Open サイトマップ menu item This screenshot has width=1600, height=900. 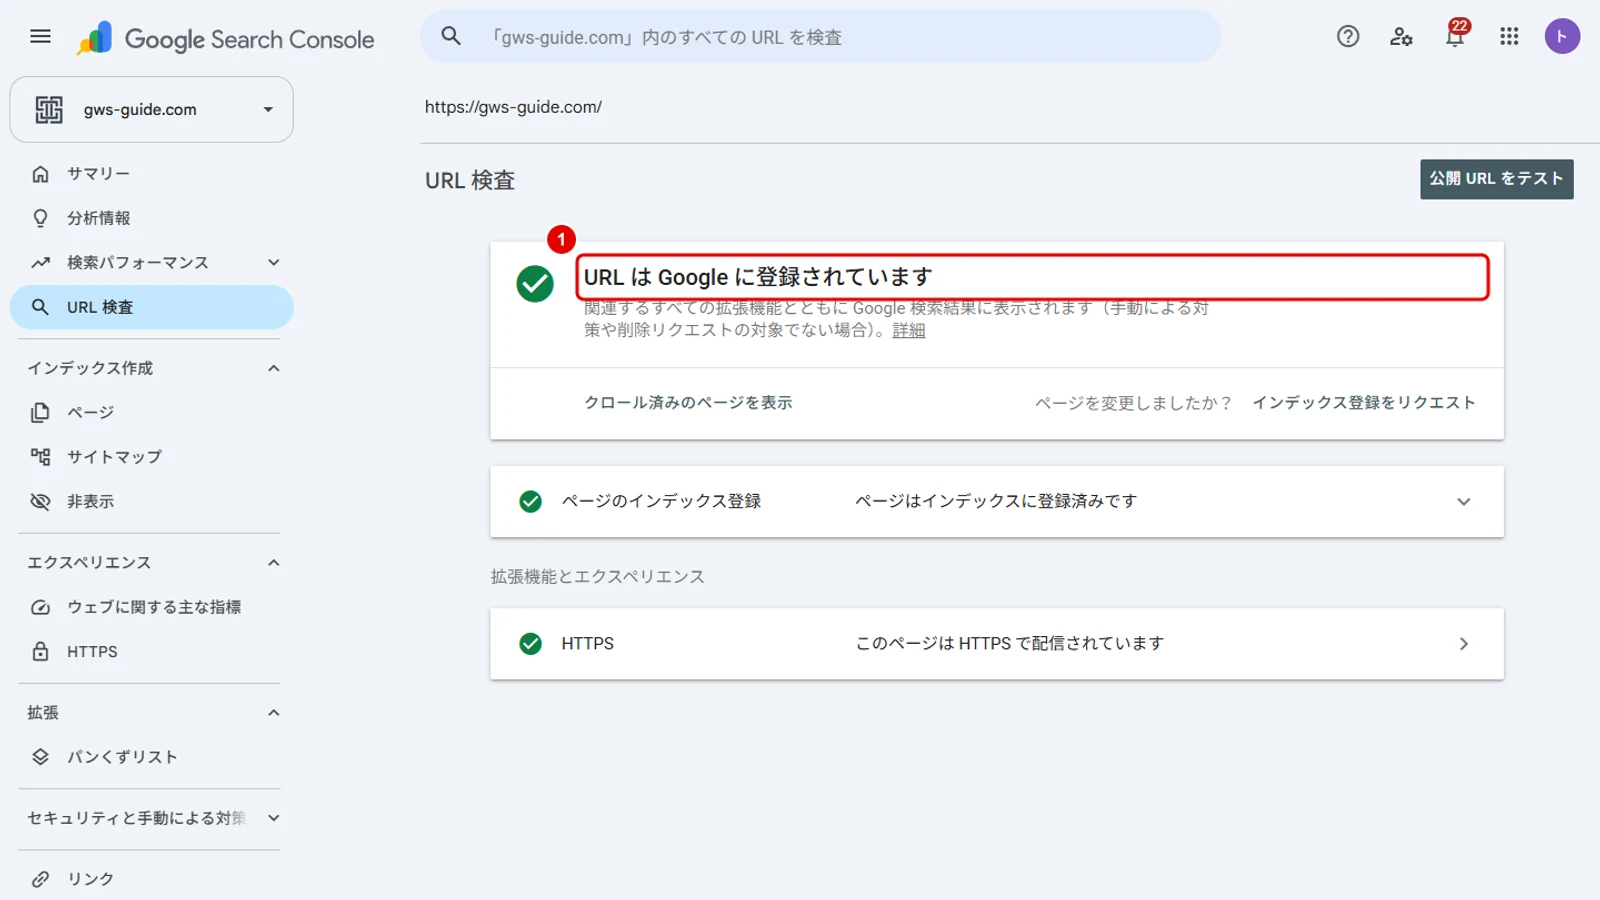coord(151,457)
